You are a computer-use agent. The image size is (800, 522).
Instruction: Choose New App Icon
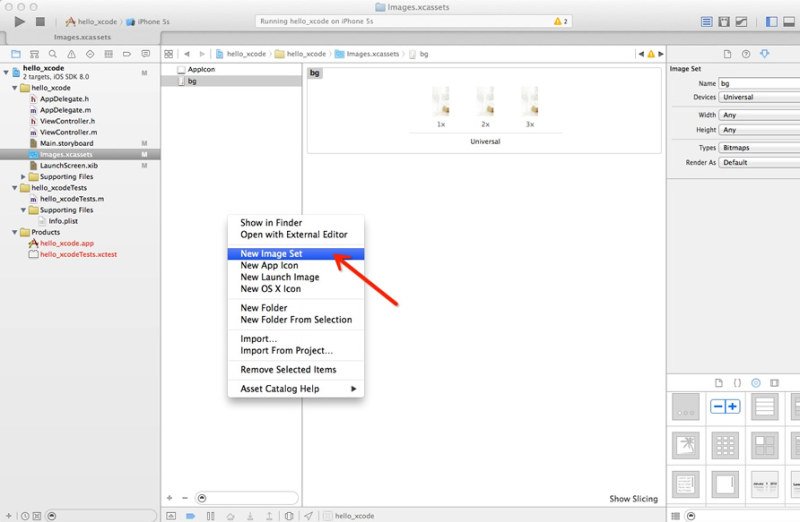[x=295, y=265]
